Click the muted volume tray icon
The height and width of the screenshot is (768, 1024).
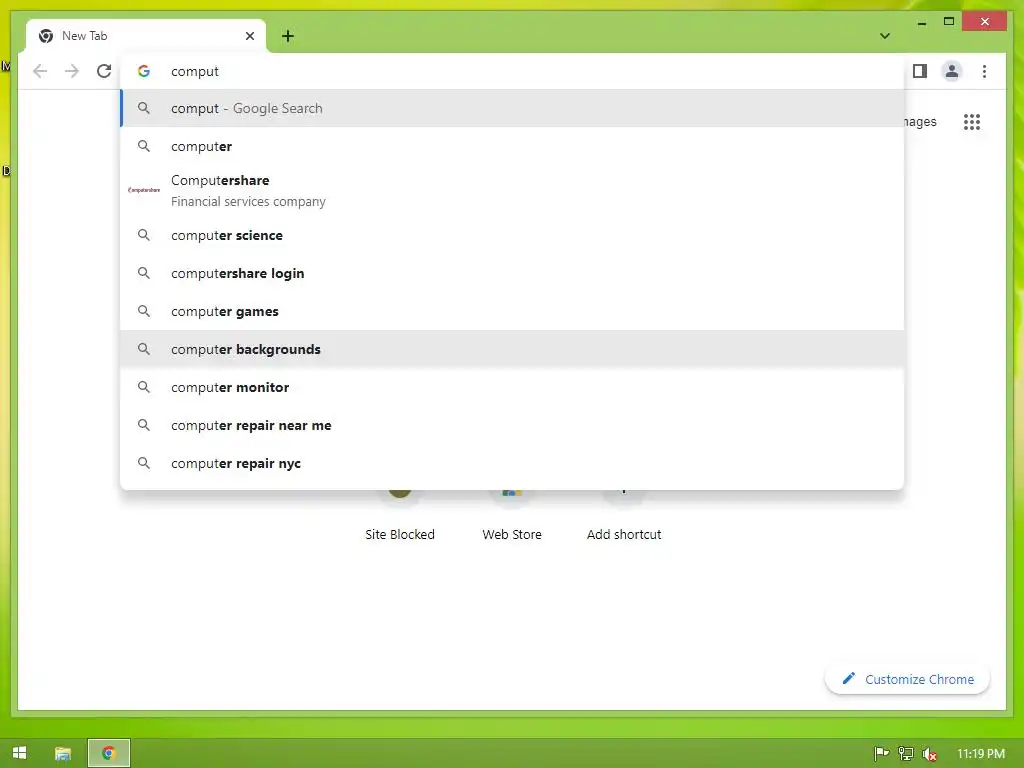pos(930,754)
